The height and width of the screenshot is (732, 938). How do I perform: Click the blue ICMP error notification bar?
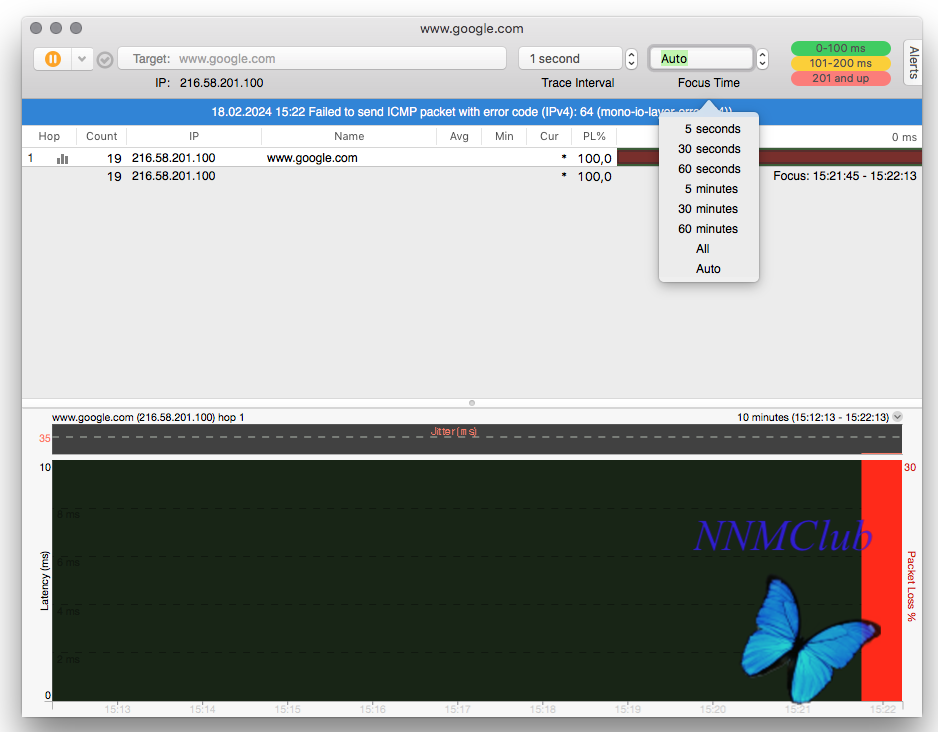[471, 112]
